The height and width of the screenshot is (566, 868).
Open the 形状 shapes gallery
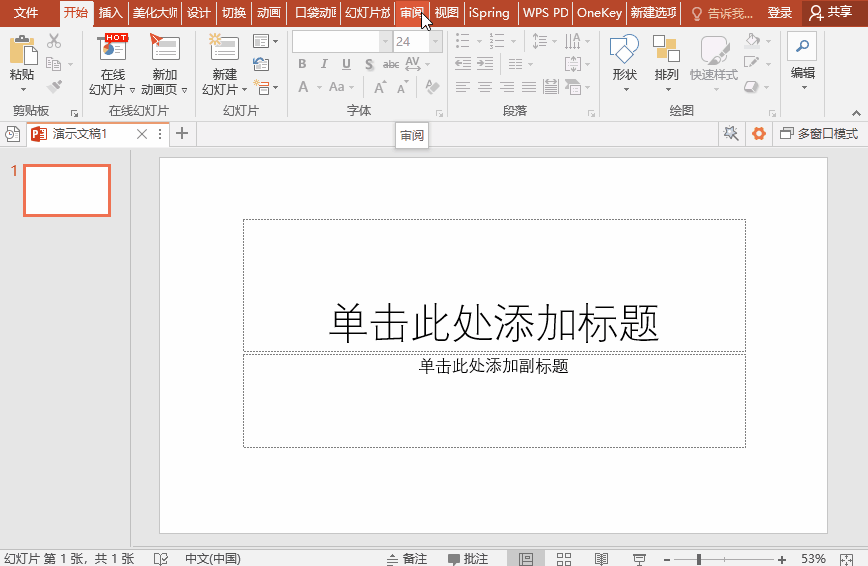point(624,63)
